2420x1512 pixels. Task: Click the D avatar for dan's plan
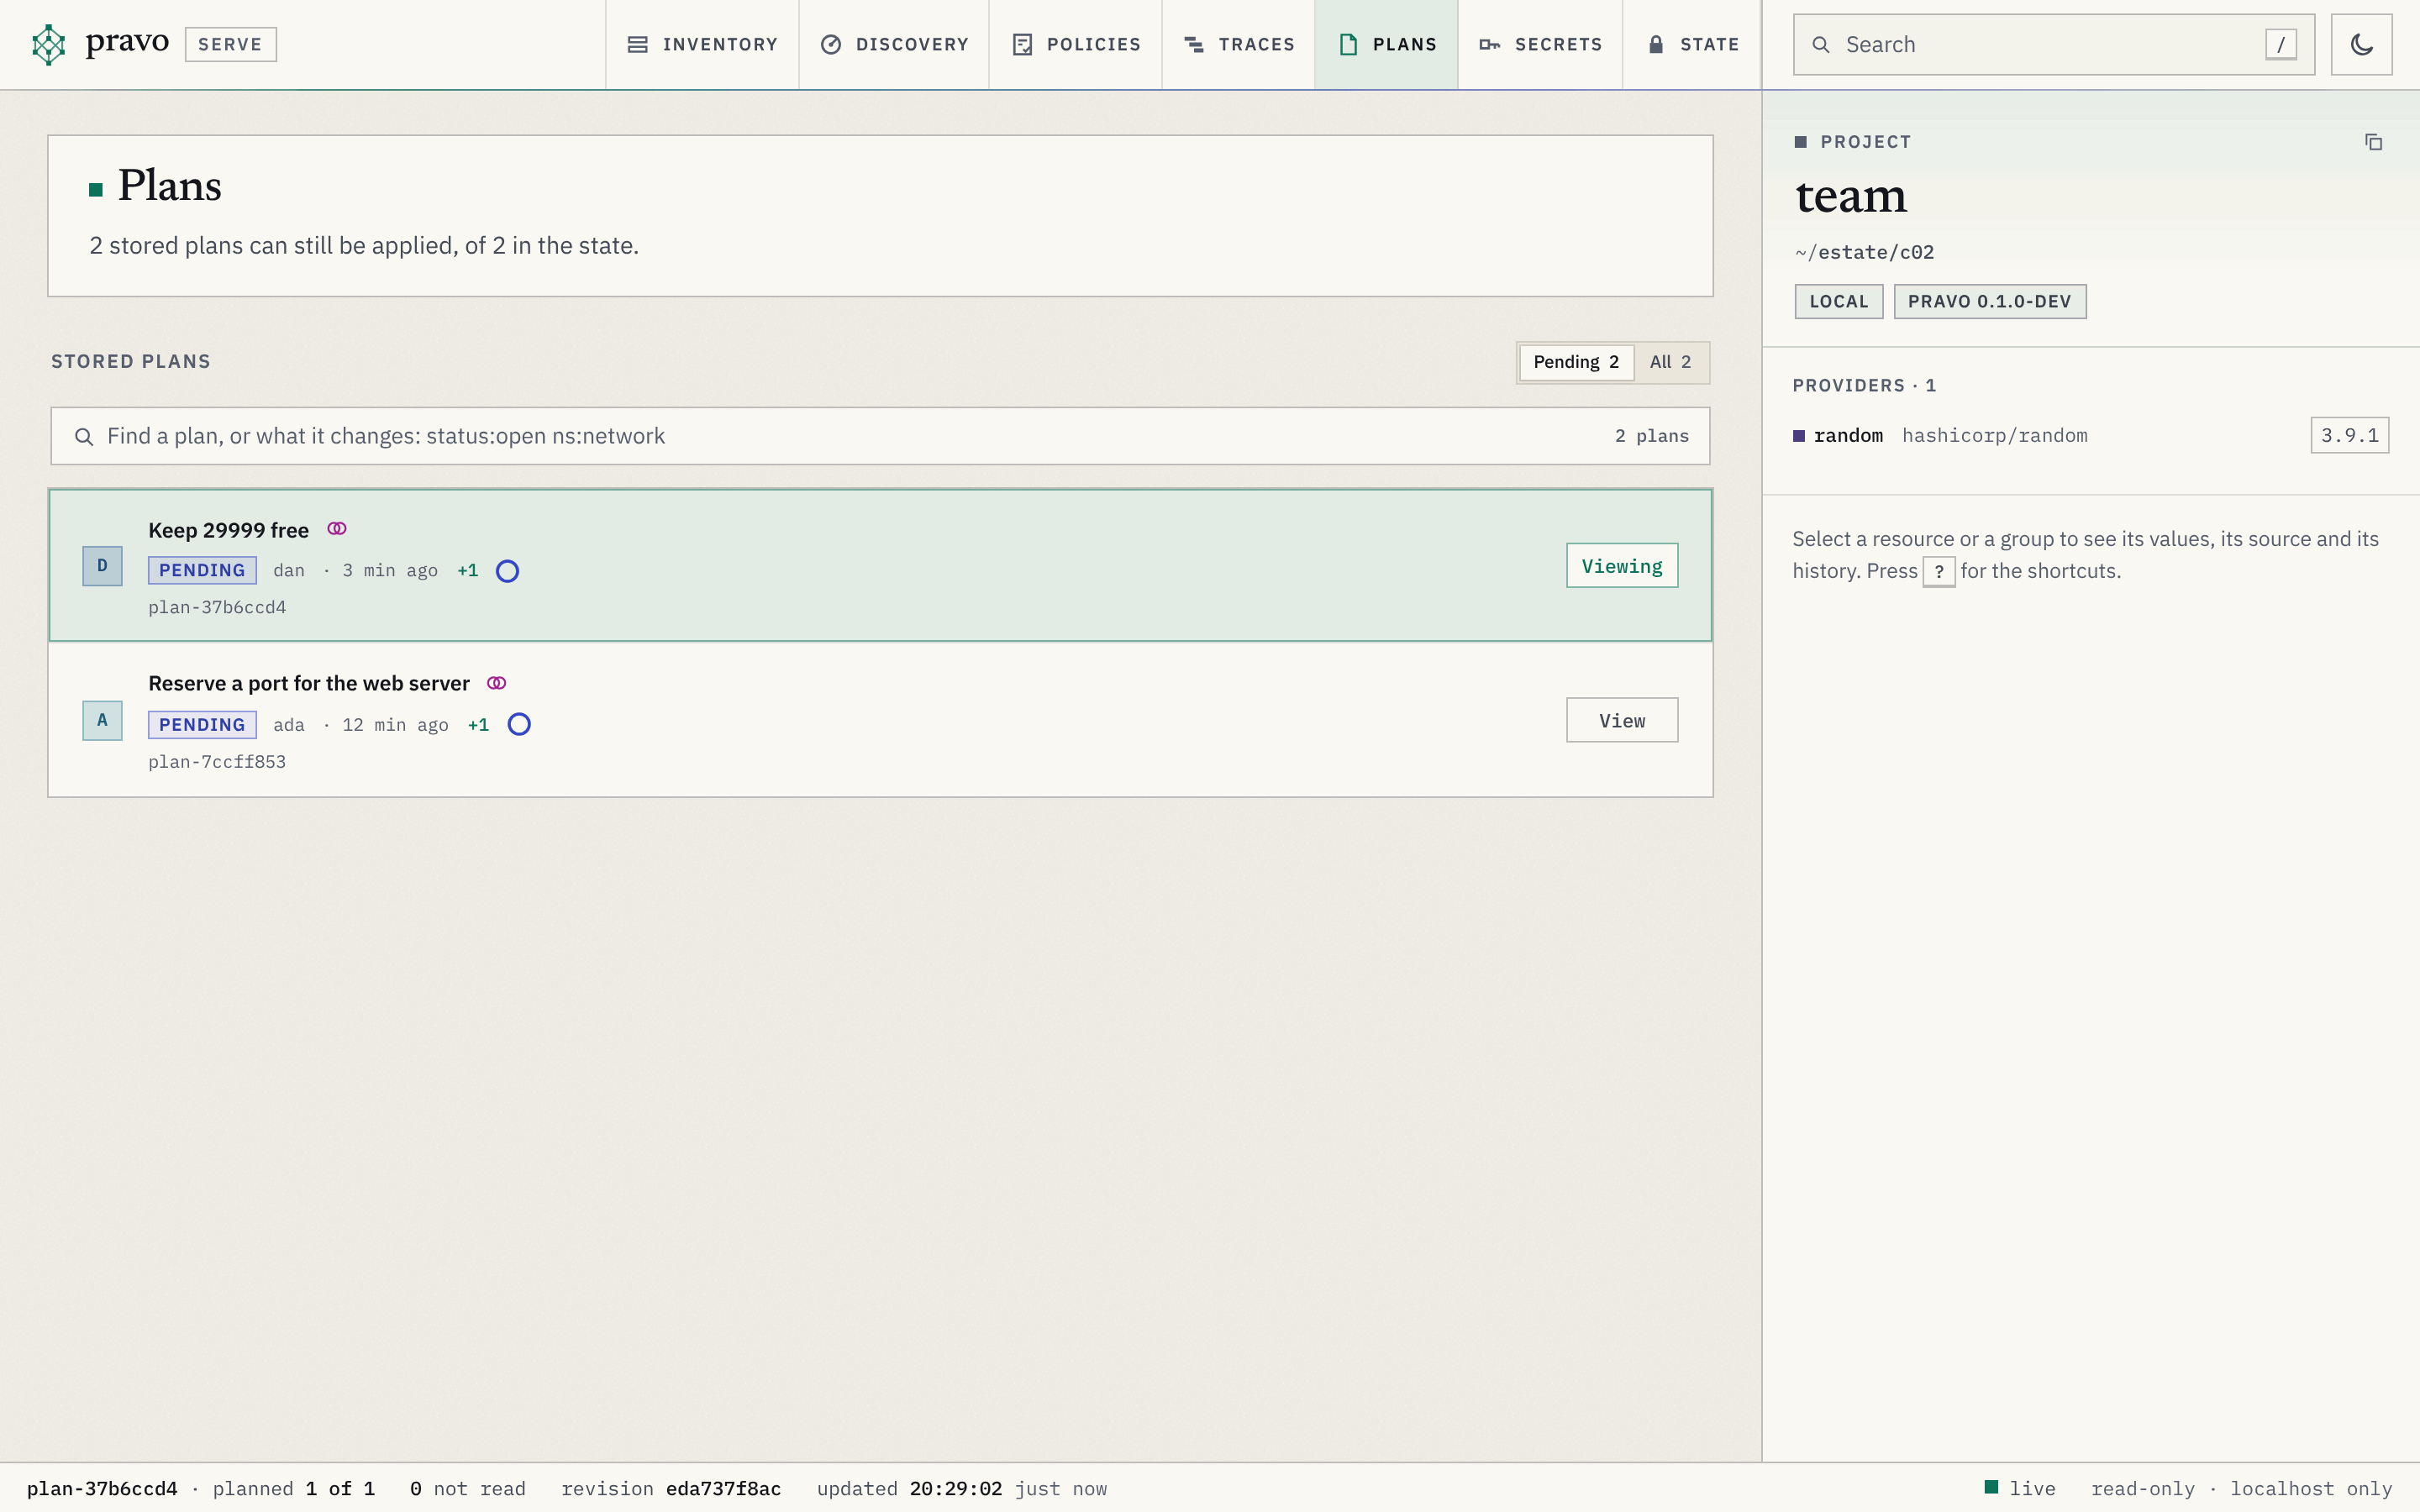pyautogui.click(x=102, y=566)
